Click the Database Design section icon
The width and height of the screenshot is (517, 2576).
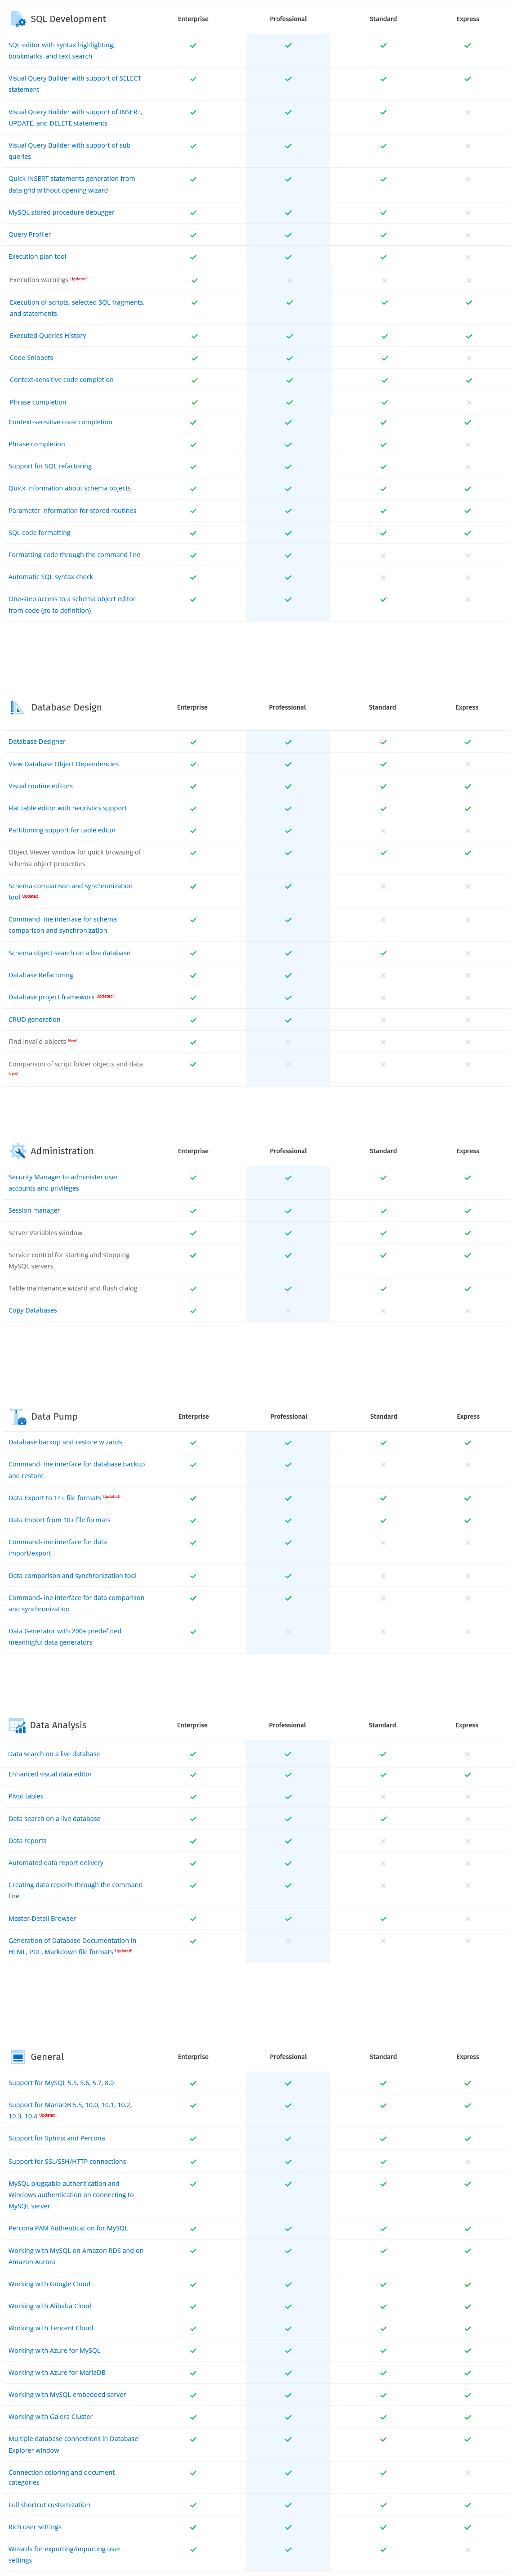tap(17, 707)
